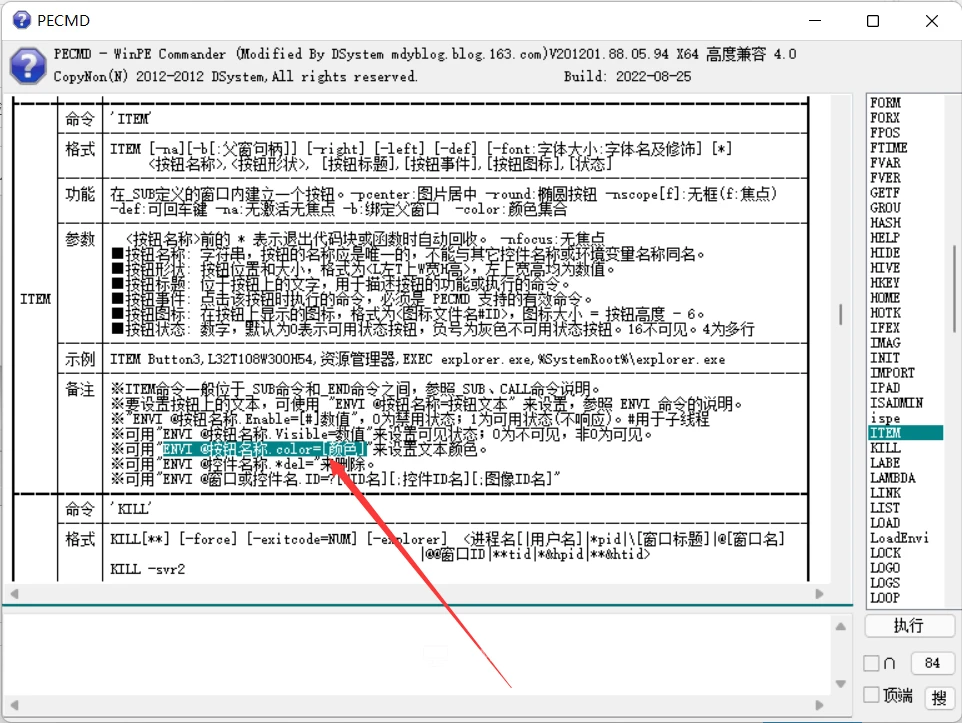
Task: Select LOOP in the command list
Action: [885, 598]
